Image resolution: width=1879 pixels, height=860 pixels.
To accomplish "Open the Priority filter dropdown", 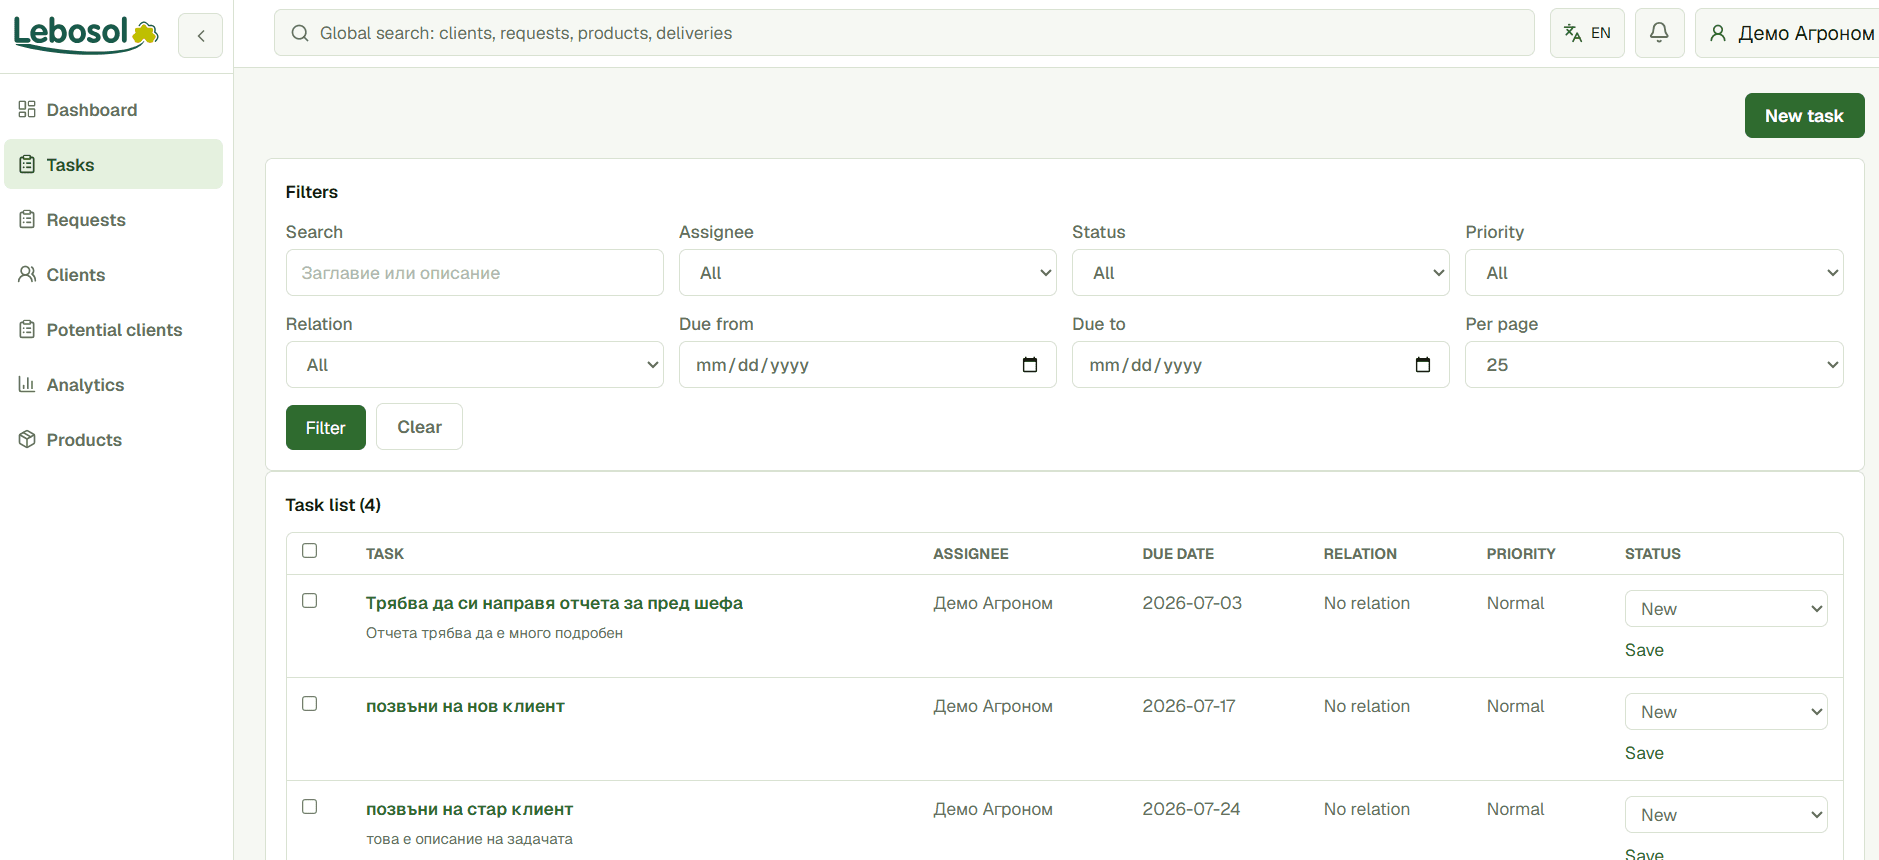I will [1654, 273].
